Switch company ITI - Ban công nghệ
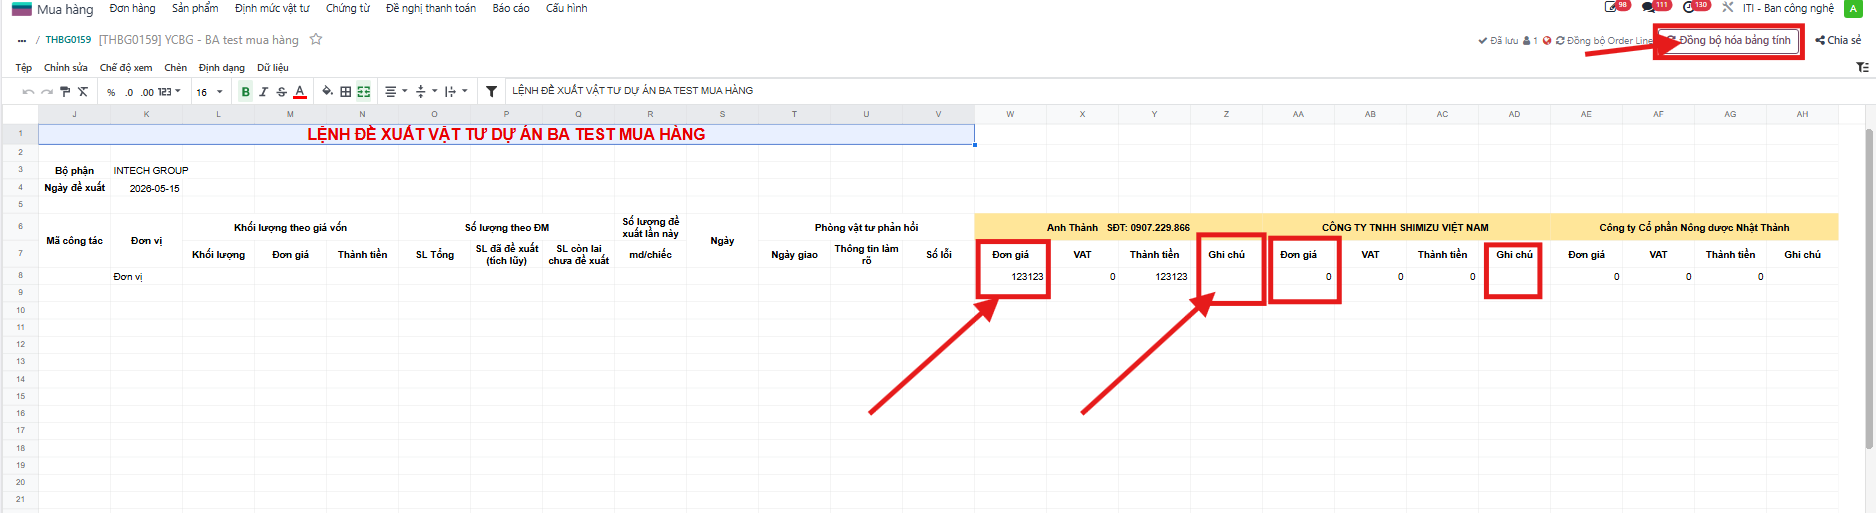Screen dimensions: 1876x513 pyautogui.click(x=1788, y=8)
